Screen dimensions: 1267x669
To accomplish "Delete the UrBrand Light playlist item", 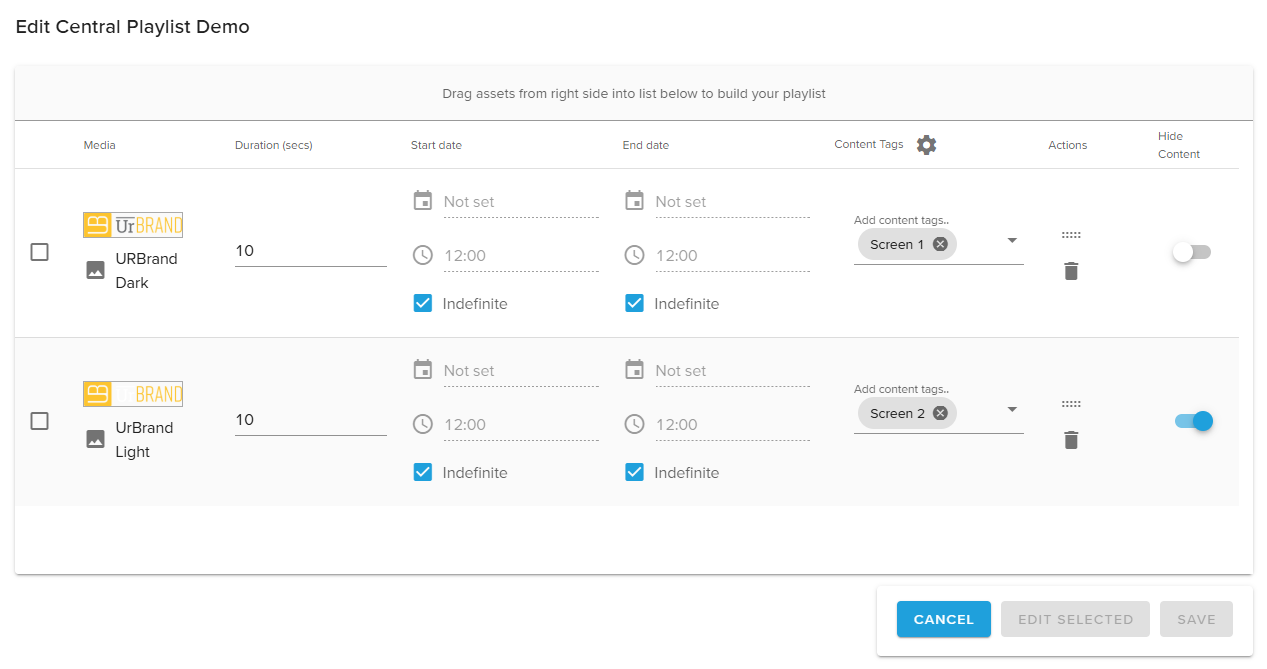I will click(1071, 440).
